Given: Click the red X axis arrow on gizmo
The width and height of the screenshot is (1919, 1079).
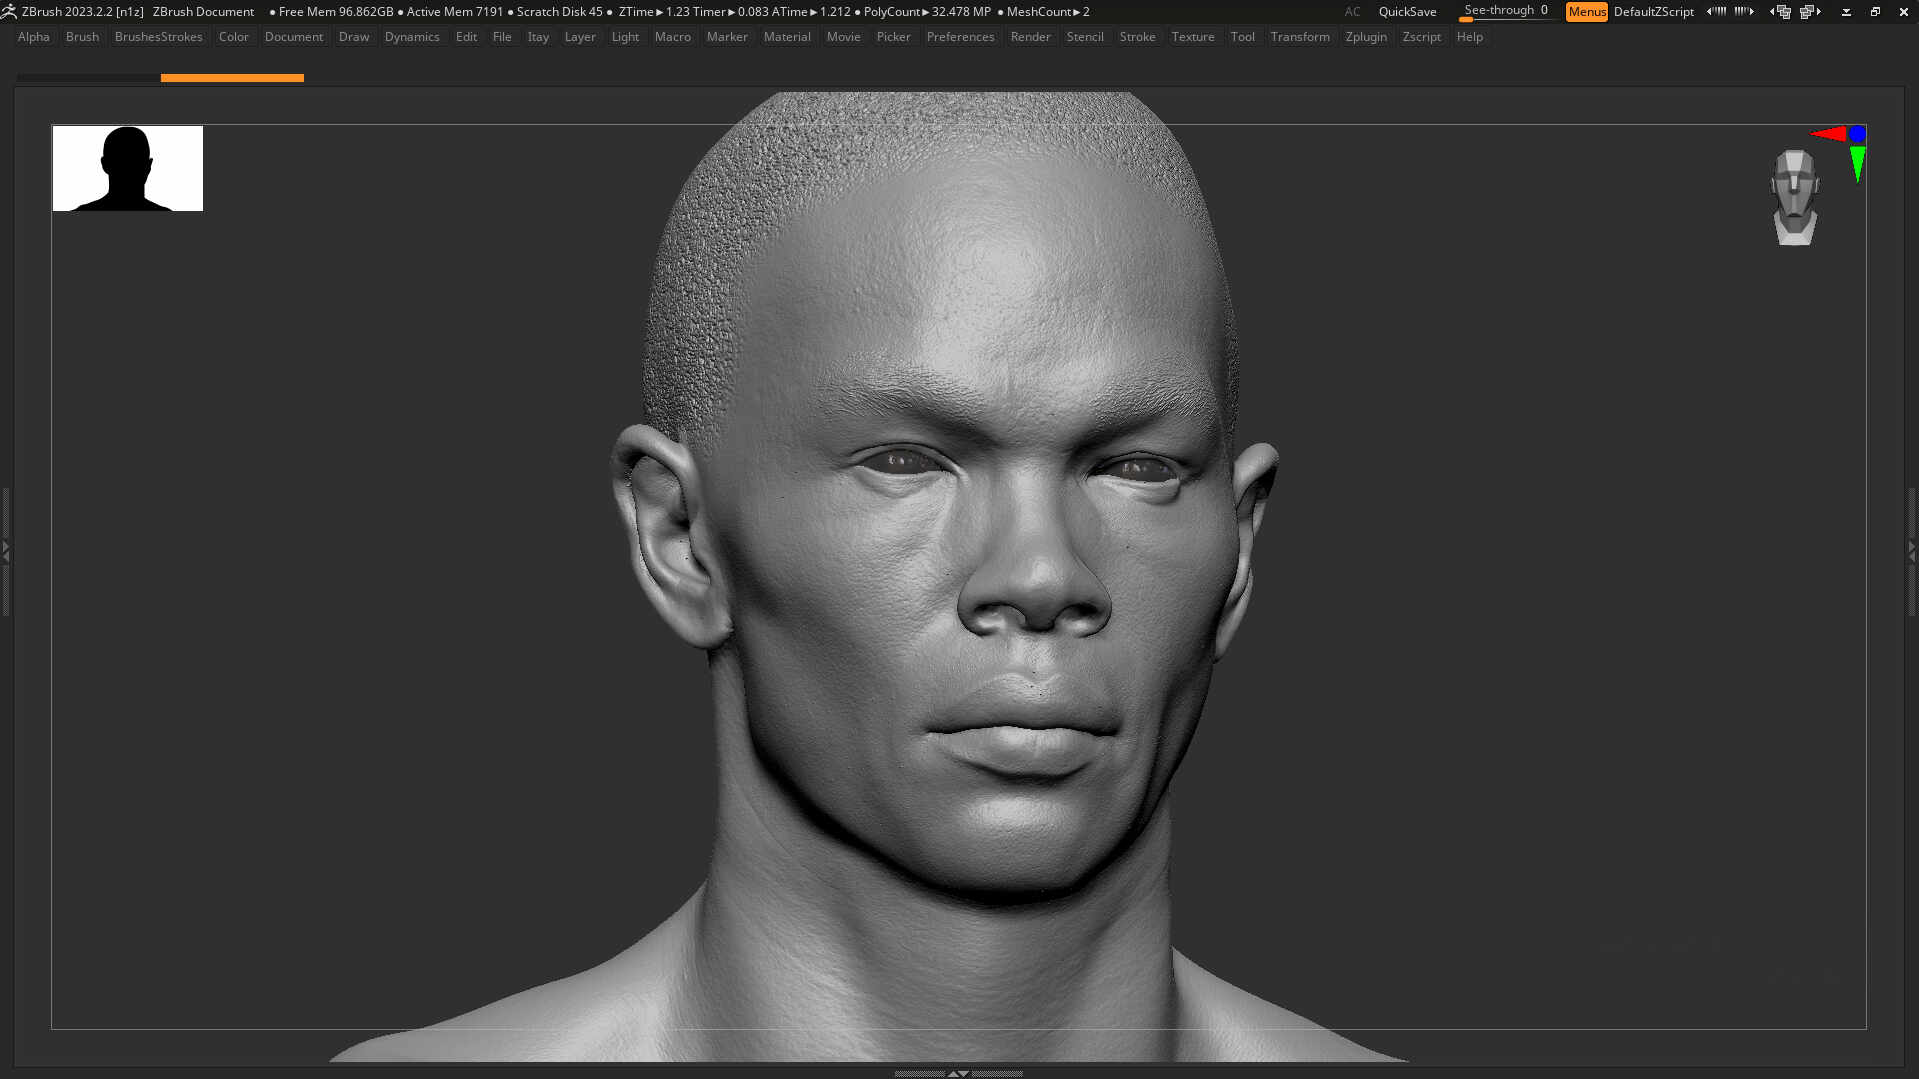Looking at the screenshot, I should pyautogui.click(x=1829, y=133).
